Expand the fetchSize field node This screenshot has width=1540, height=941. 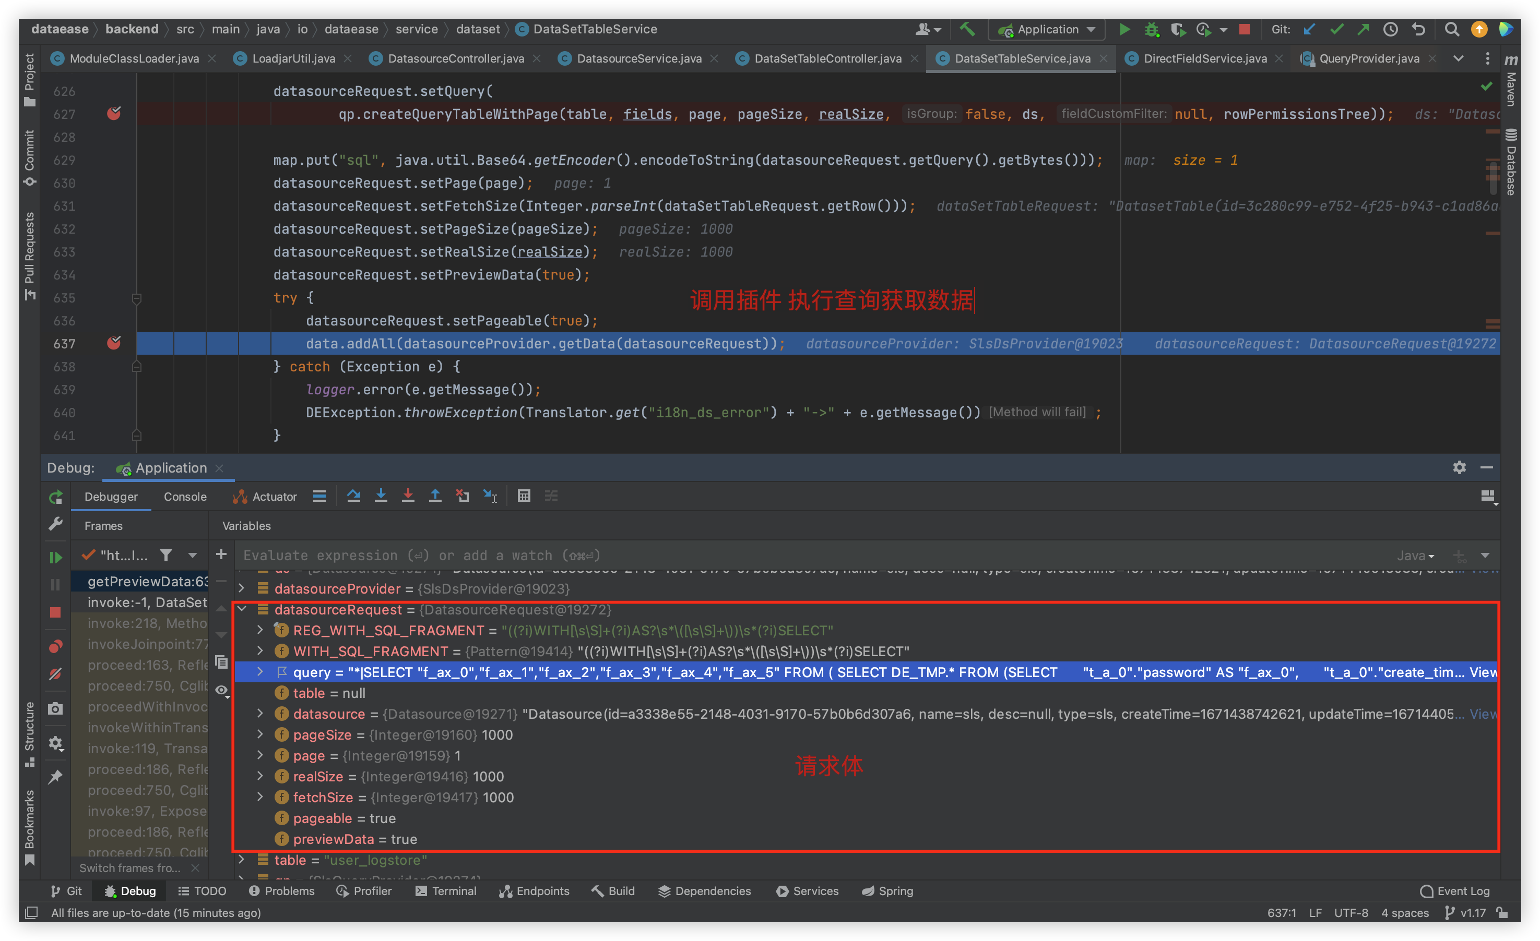[x=260, y=797]
